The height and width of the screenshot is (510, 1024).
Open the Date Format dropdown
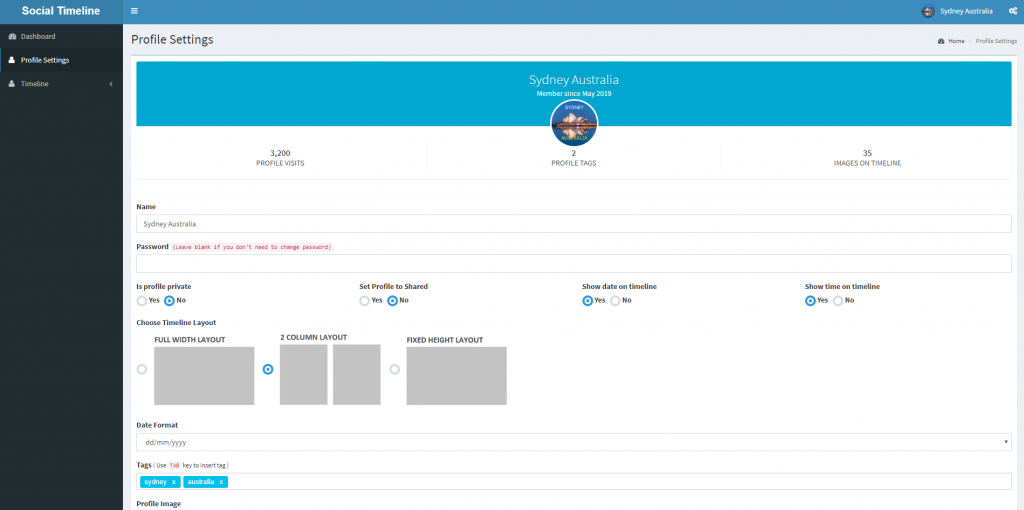pyautogui.click(x=573, y=442)
